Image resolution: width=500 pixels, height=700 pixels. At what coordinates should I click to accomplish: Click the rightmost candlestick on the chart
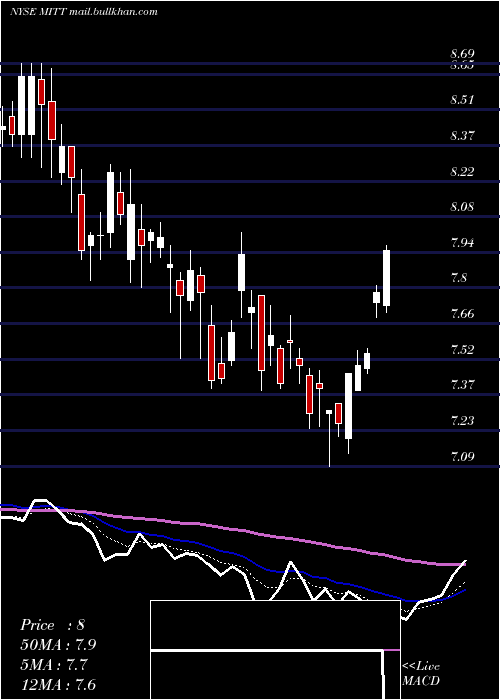(x=387, y=278)
